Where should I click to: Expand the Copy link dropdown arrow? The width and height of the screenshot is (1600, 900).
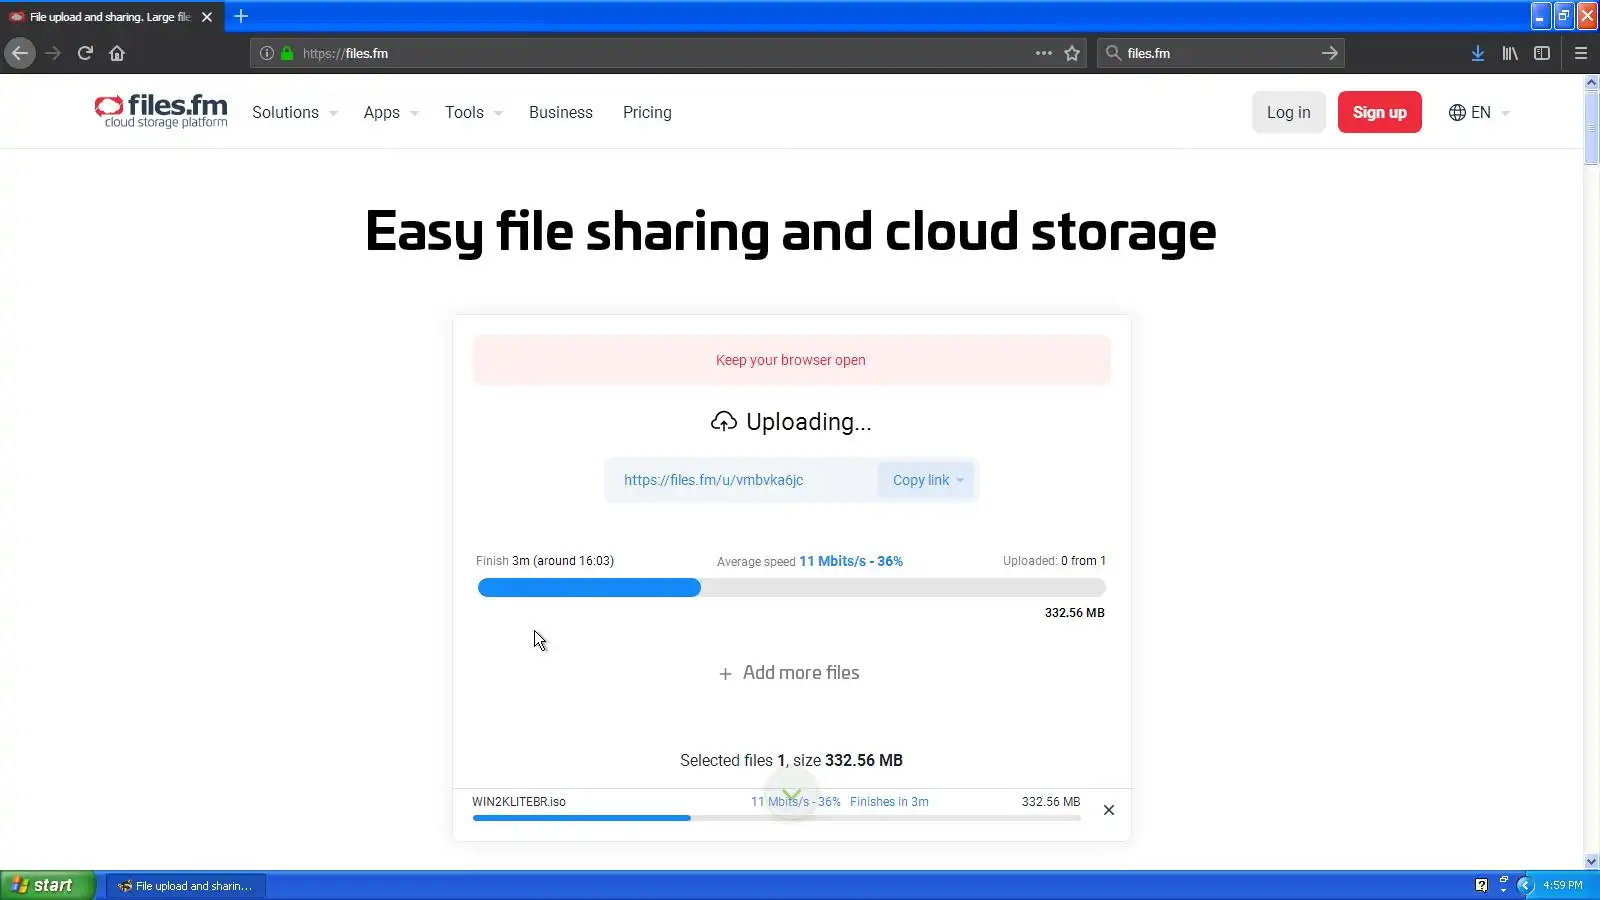click(x=960, y=480)
